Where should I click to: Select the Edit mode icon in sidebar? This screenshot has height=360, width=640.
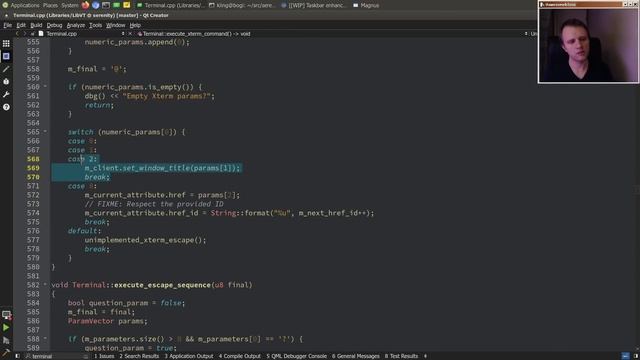coord(6,56)
